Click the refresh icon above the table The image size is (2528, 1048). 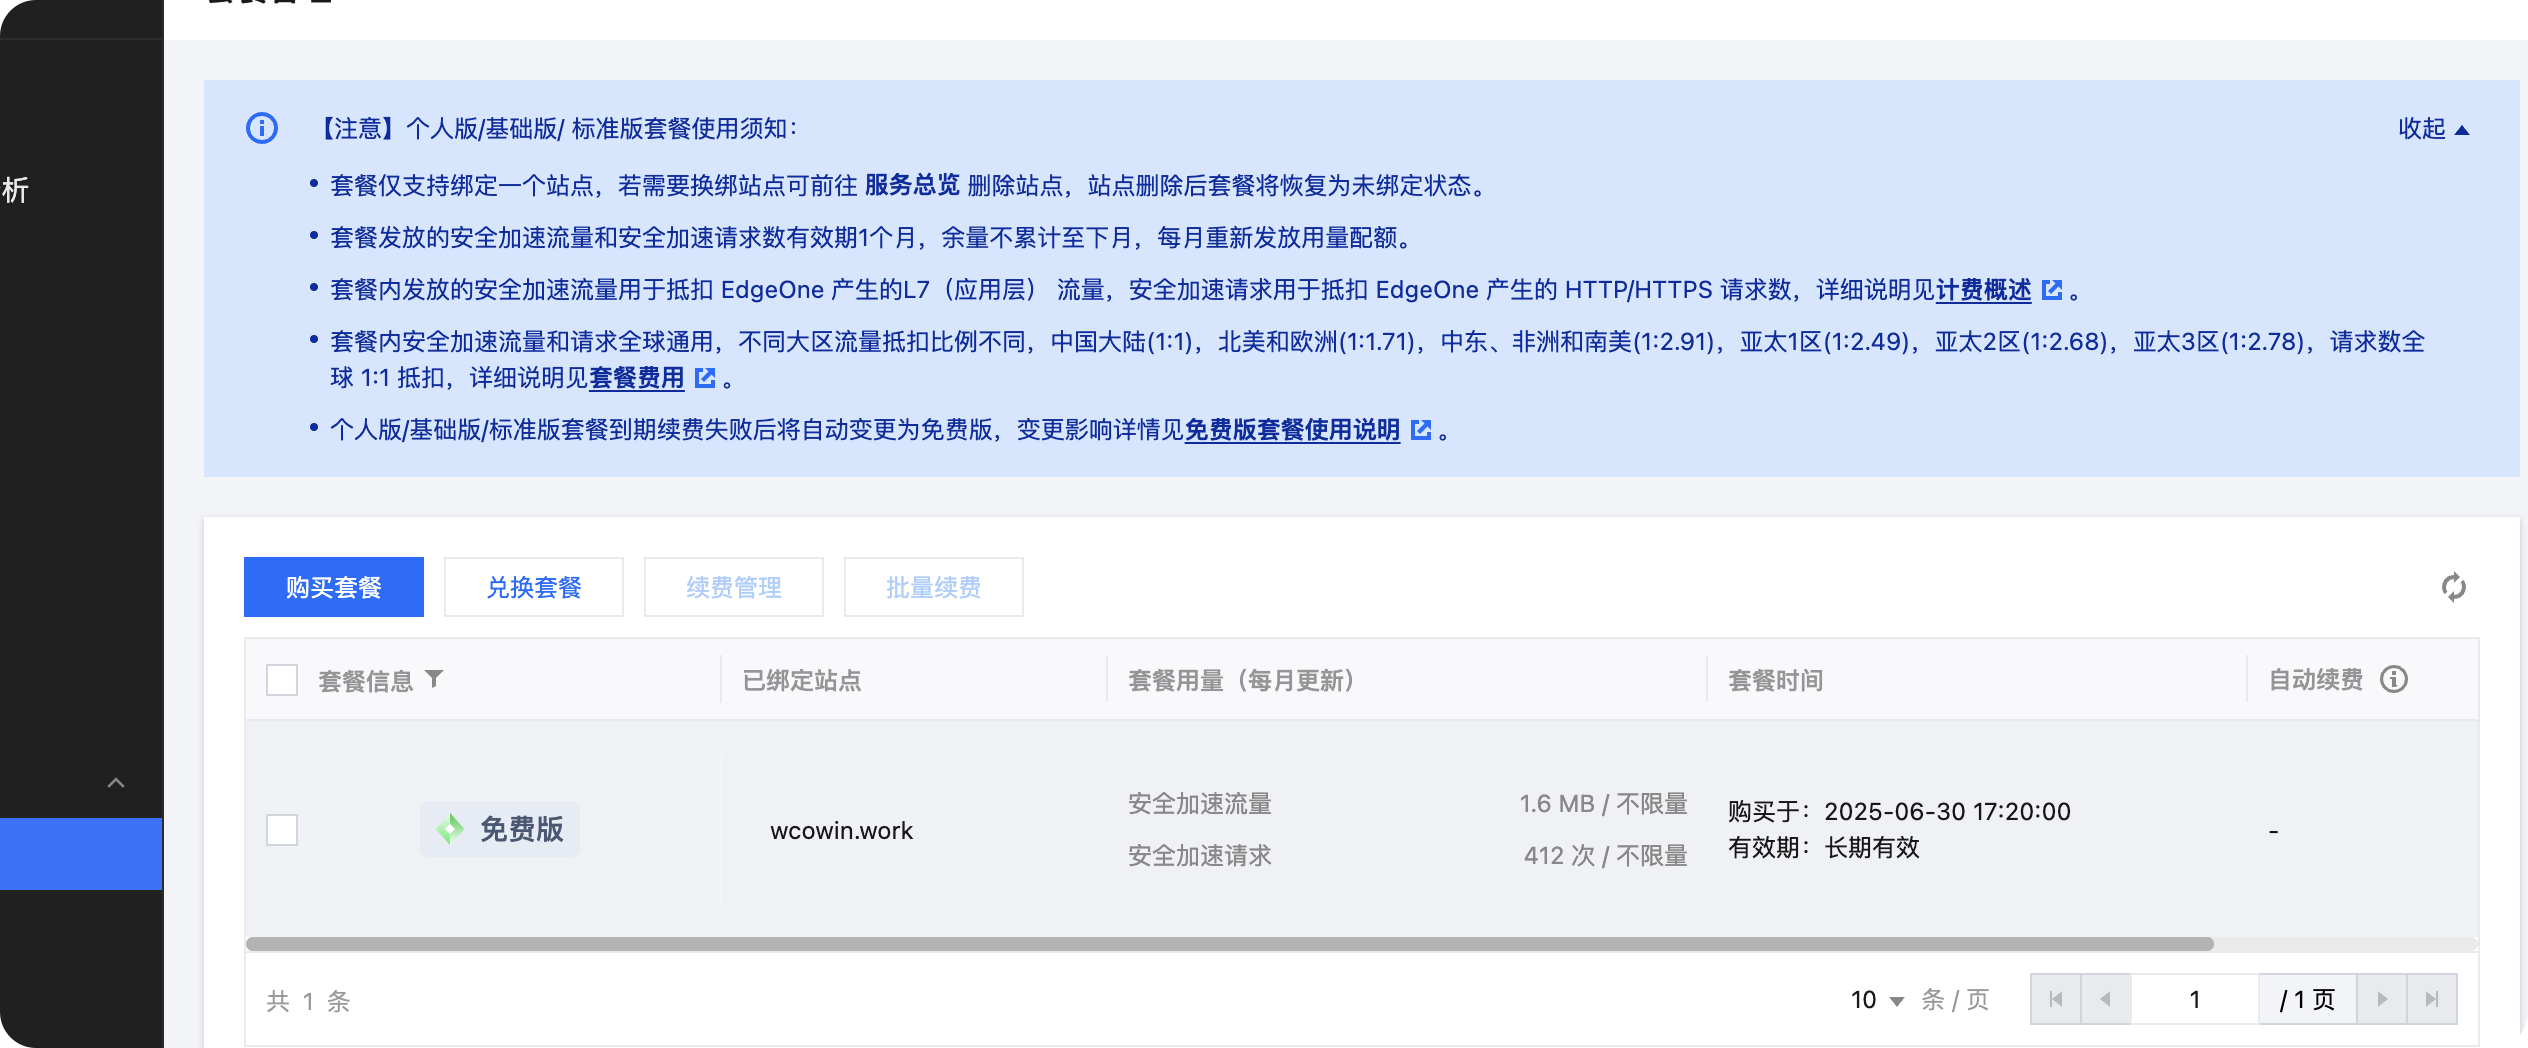[2453, 587]
